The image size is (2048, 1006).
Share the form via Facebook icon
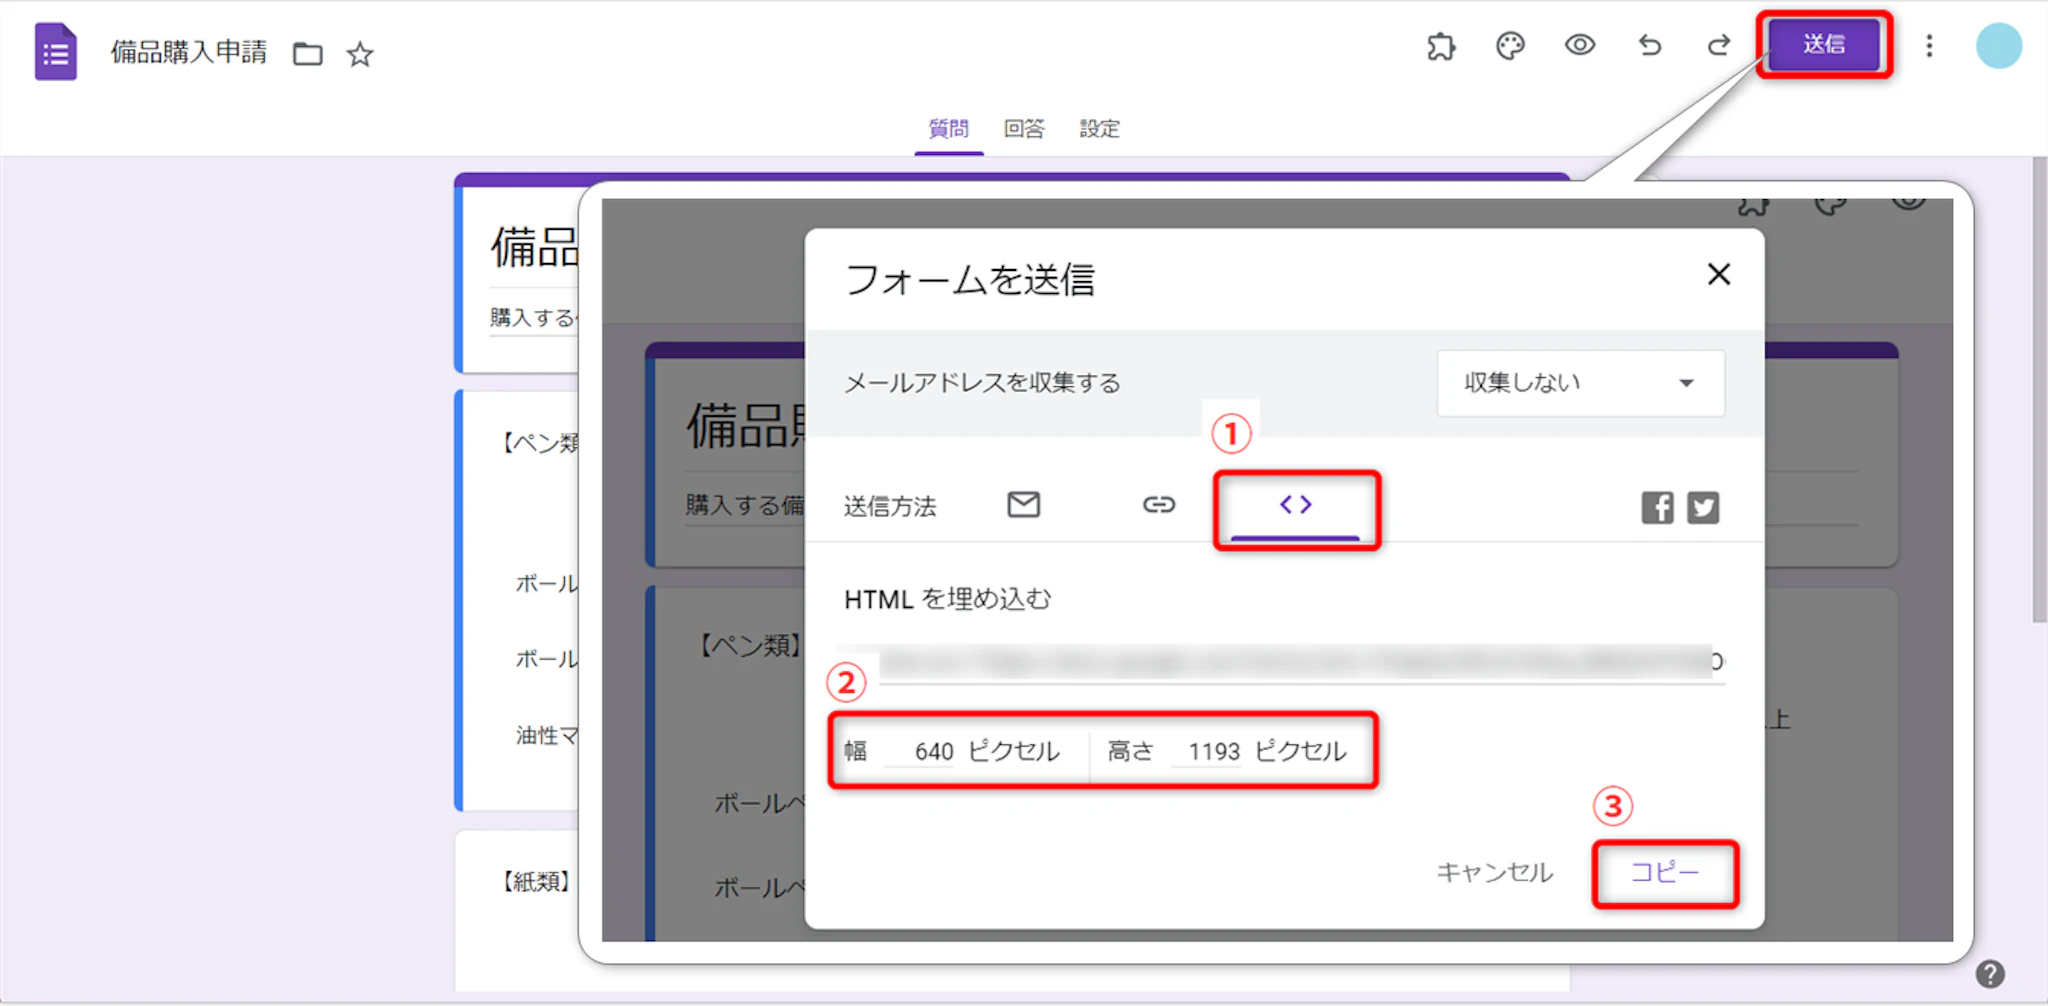pyautogui.click(x=1657, y=508)
